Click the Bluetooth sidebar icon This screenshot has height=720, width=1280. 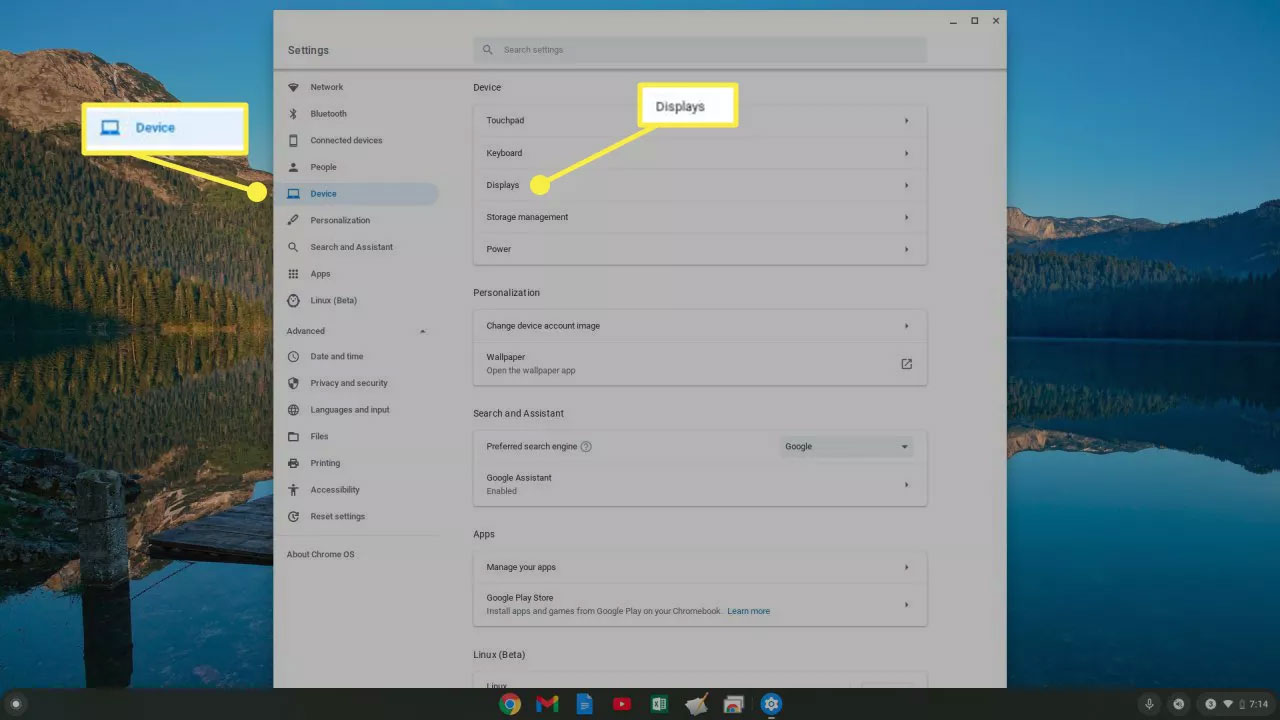293,114
